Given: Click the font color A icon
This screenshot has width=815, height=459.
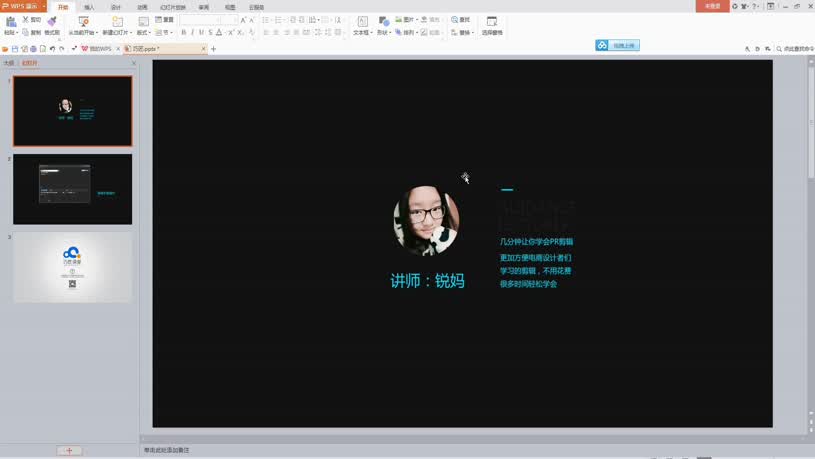Looking at the screenshot, I should click(219, 32).
